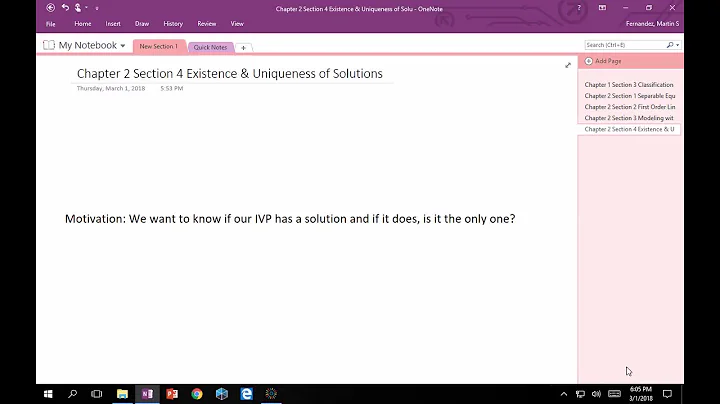Open the colorful burst app on taskbar
Screen dimensions: 720x404
coord(271,394)
